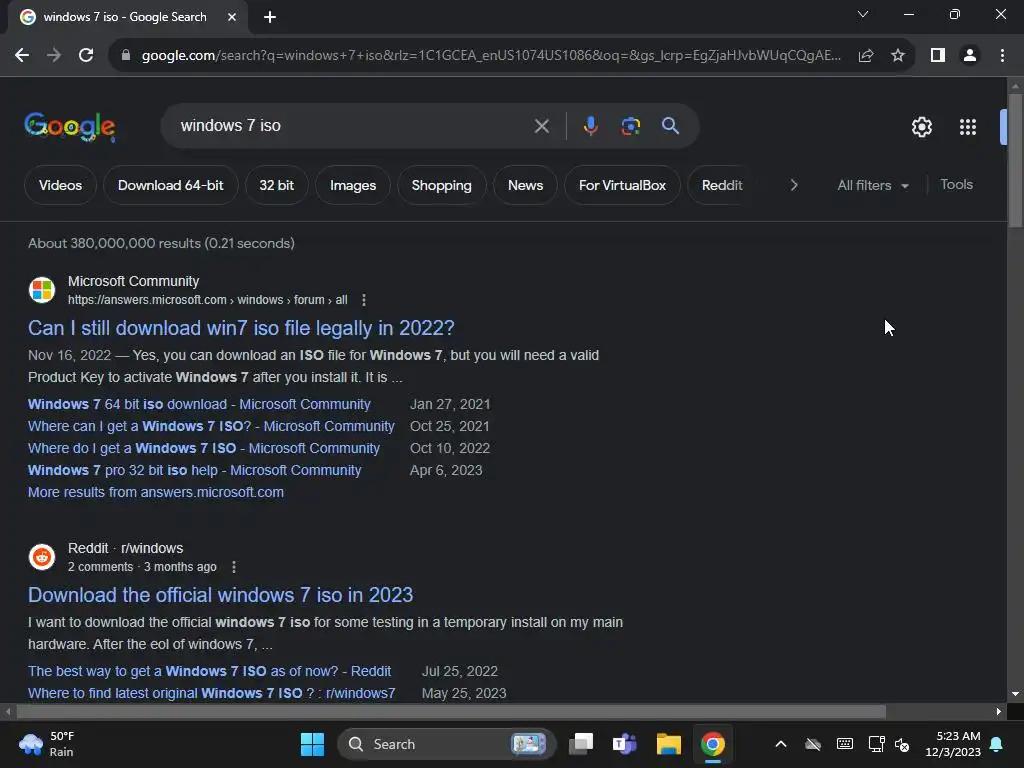Switch to Shopping results
This screenshot has height=768, width=1024.
(x=441, y=185)
